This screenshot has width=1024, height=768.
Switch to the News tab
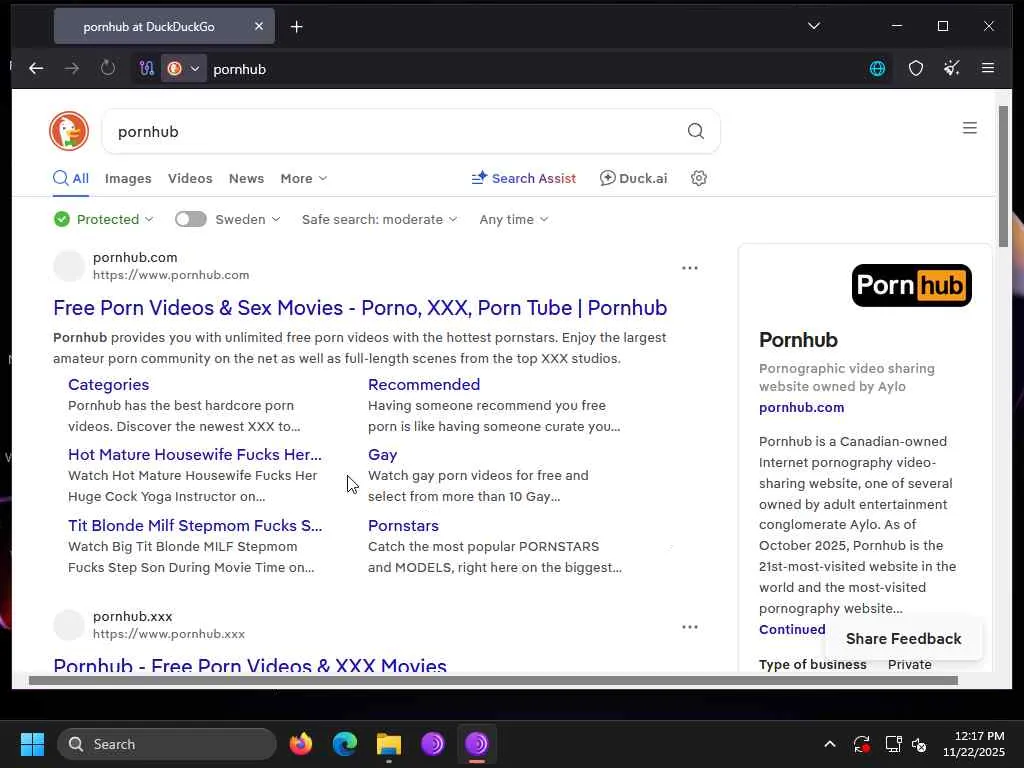click(x=246, y=178)
